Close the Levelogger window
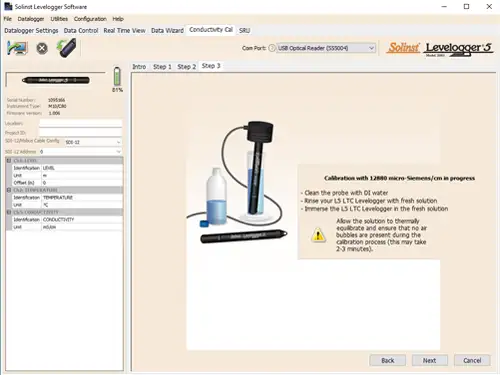The height and width of the screenshot is (375, 500). 489,6
